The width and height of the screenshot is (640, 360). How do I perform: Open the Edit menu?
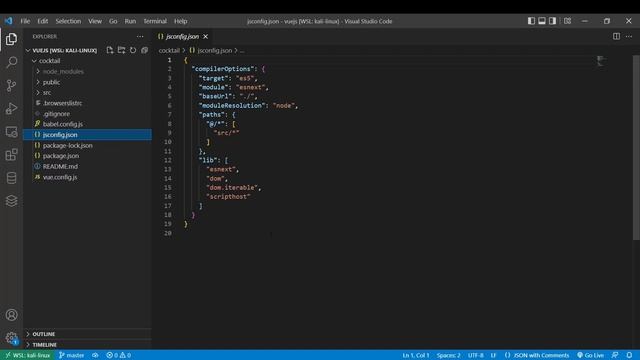pos(43,21)
